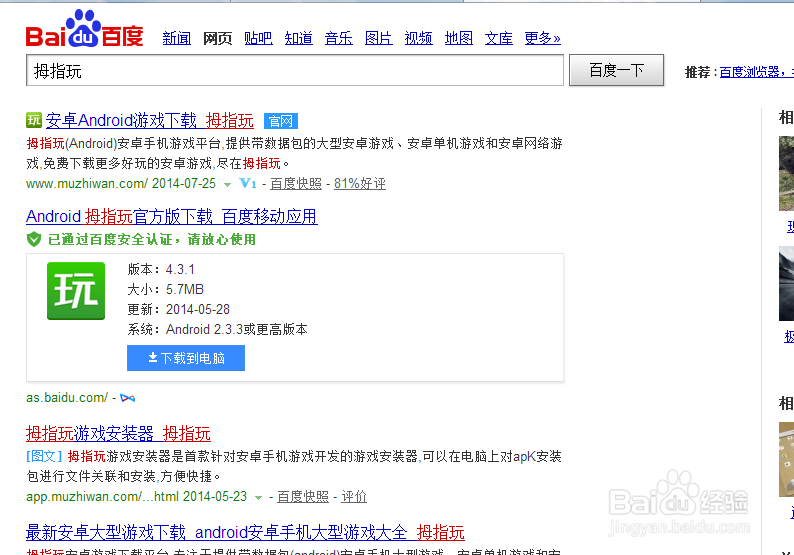Click the as.baidu.com/ URL text

pos(67,398)
